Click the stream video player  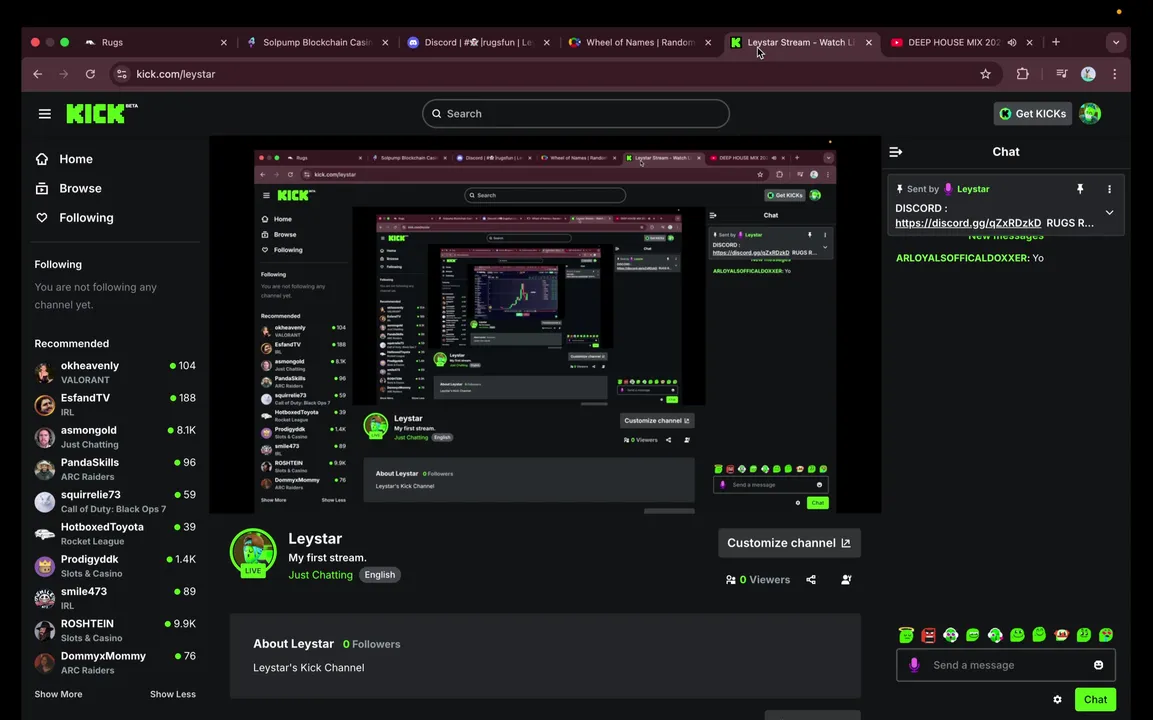click(545, 324)
